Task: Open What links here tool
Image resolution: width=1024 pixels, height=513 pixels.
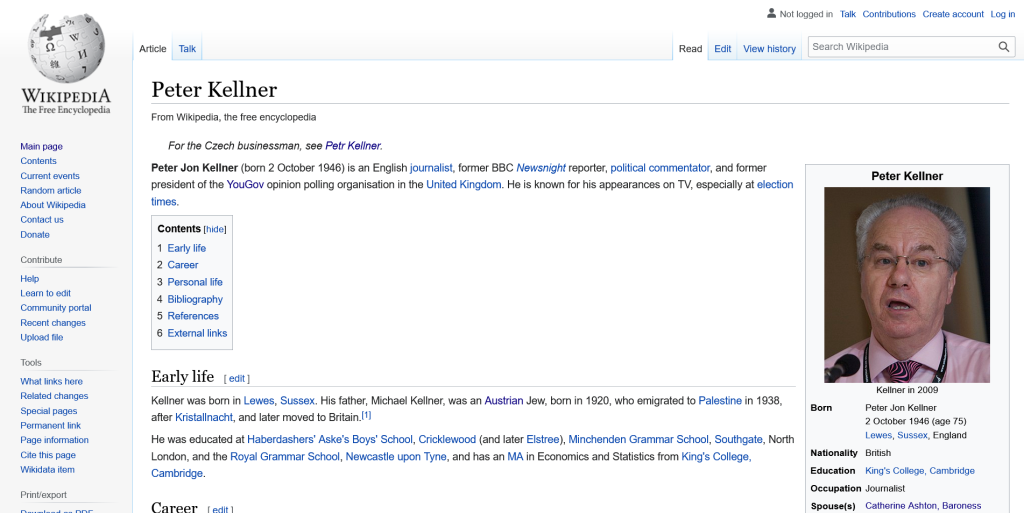Action: pyautogui.click(x=52, y=381)
